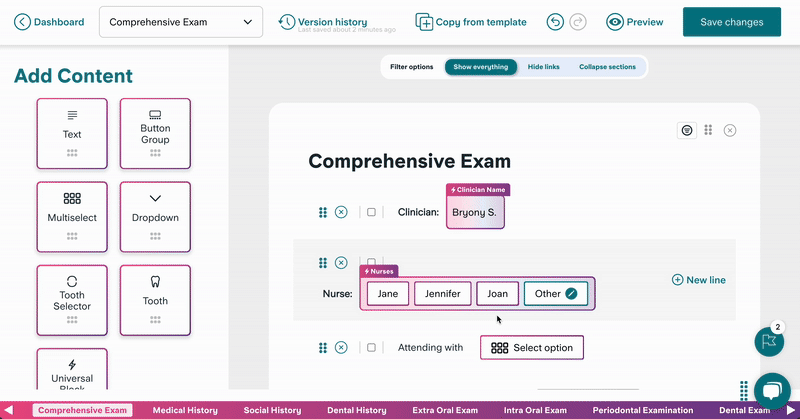Add a Dropdown content block

155,217
